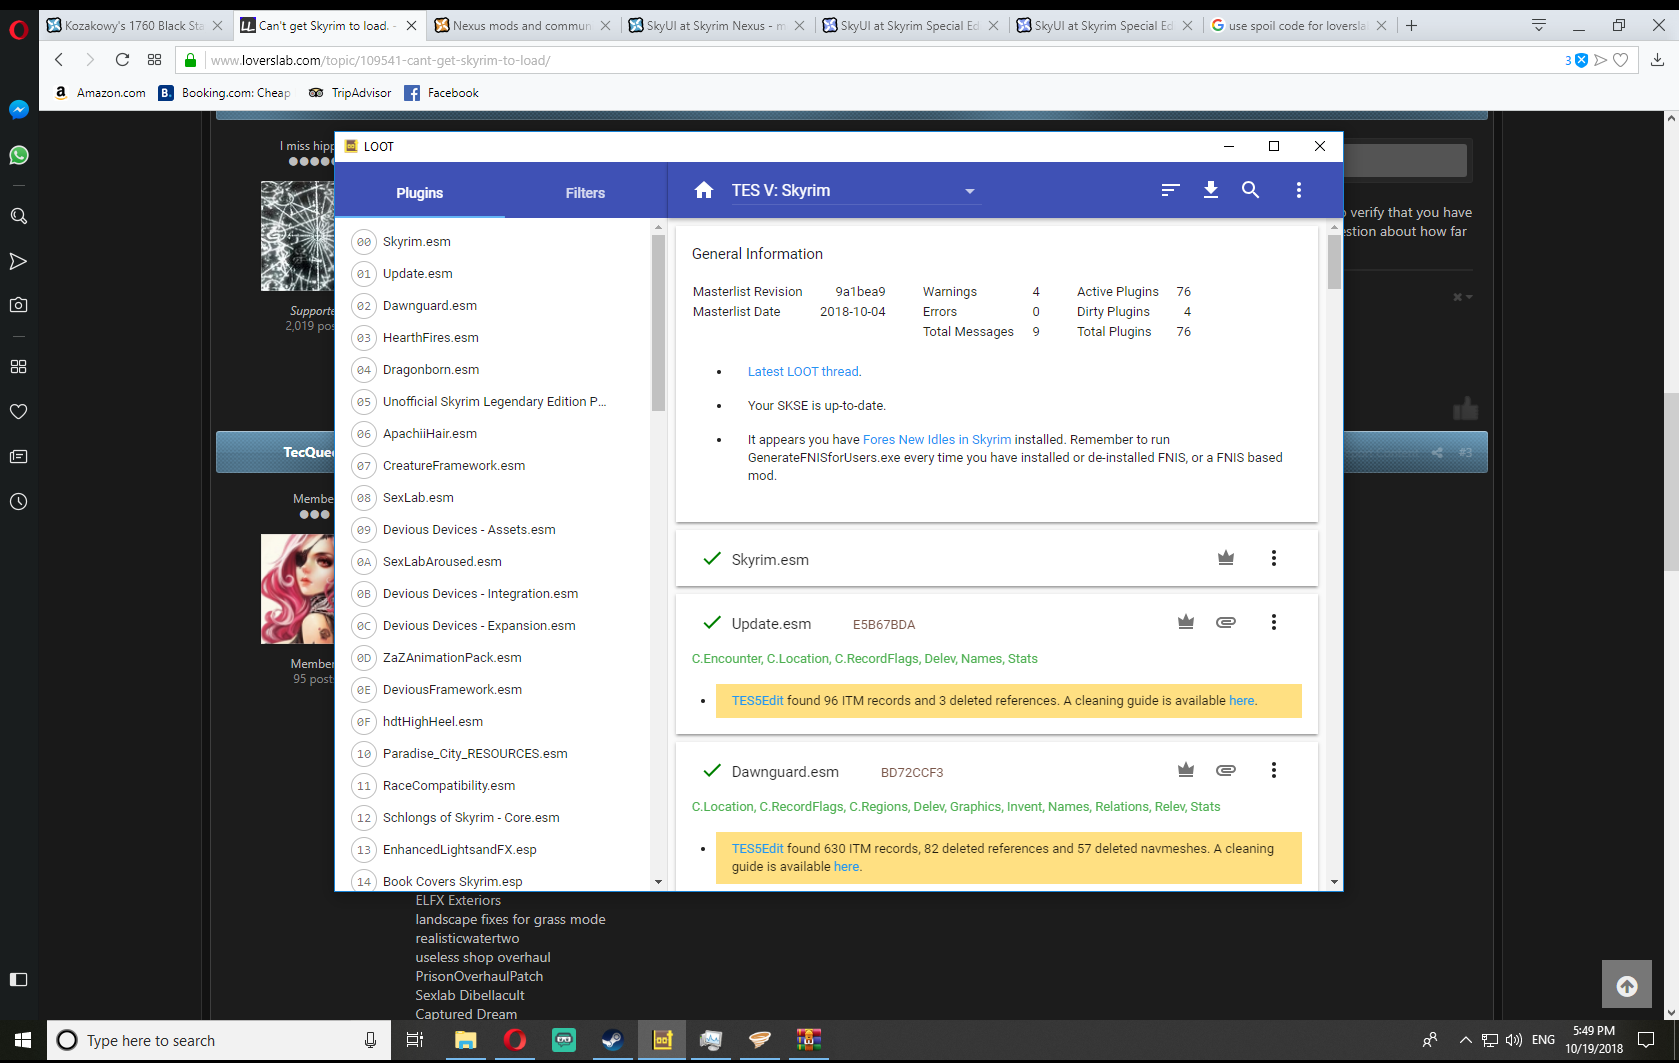1679x1063 pixels.
Task: Switch to the SkyUI at Skyrim Nexus tab
Action: 717,26
